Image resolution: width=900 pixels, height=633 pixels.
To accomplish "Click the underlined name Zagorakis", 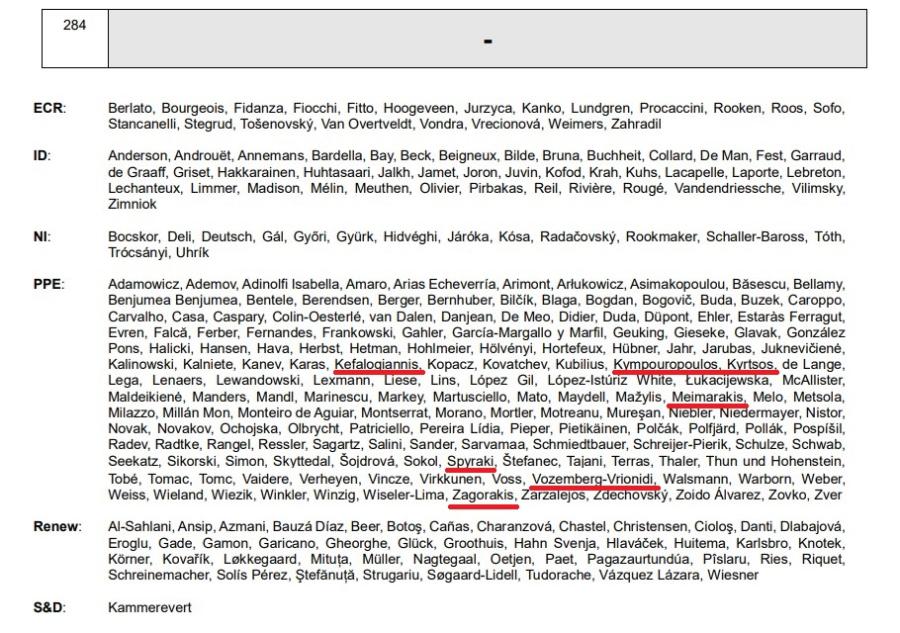I will (x=484, y=495).
